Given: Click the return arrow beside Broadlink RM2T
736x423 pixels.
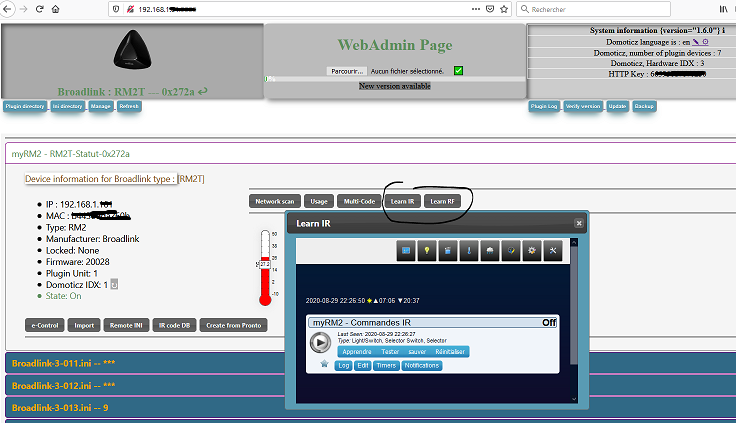Looking at the screenshot, I should pos(203,92).
